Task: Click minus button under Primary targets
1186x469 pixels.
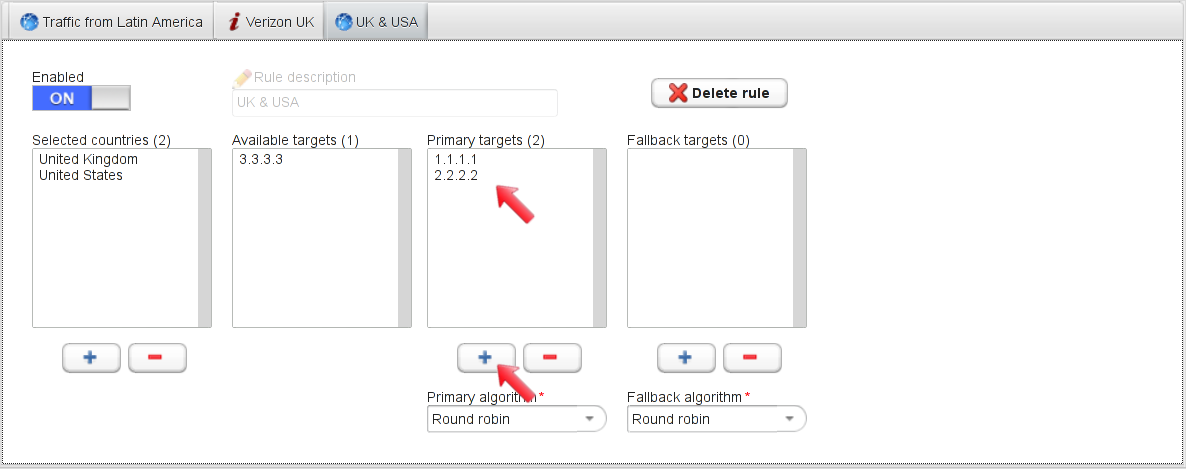Action: 552,358
